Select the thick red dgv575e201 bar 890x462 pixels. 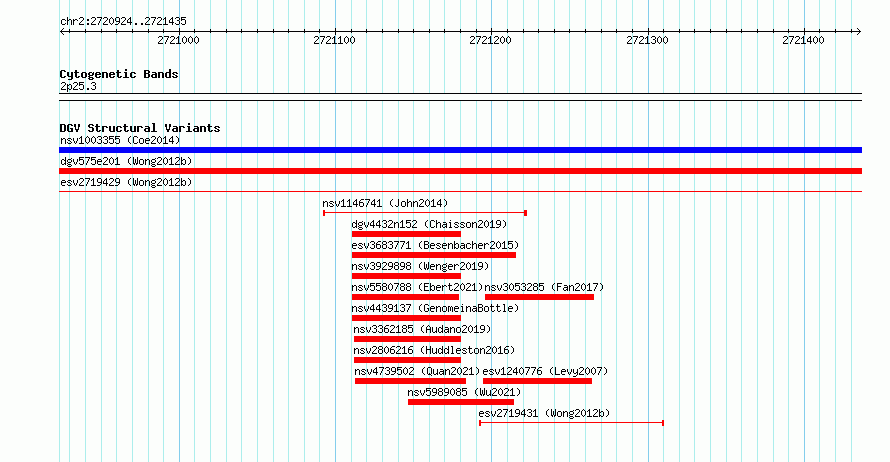(x=460, y=171)
